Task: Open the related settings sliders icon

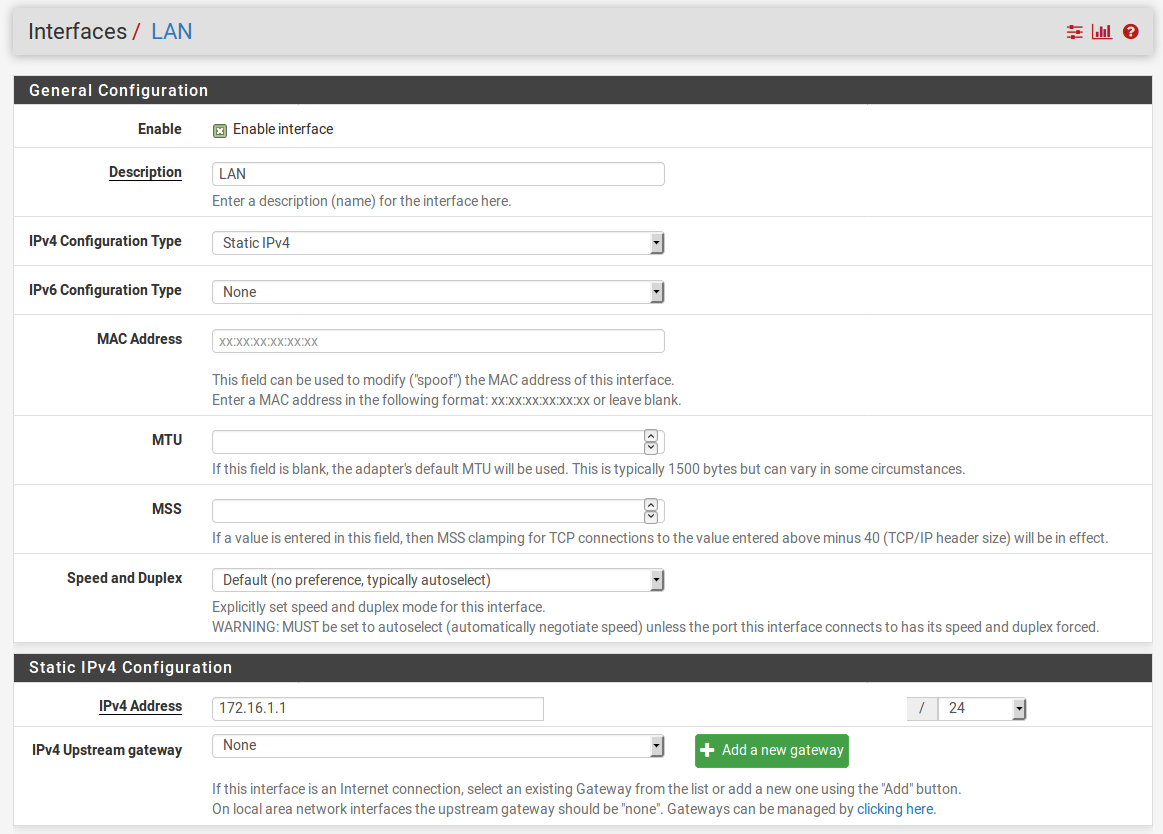Action: coord(1074,32)
